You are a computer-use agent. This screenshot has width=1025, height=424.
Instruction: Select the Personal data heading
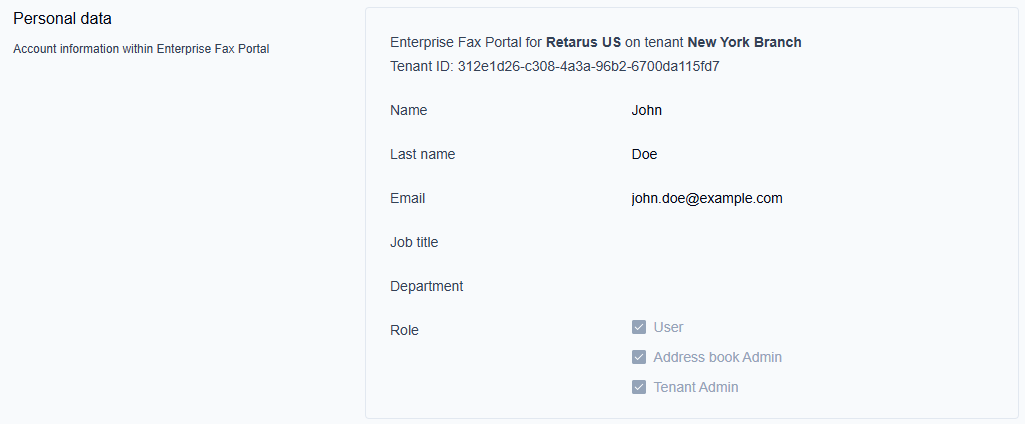[62, 19]
